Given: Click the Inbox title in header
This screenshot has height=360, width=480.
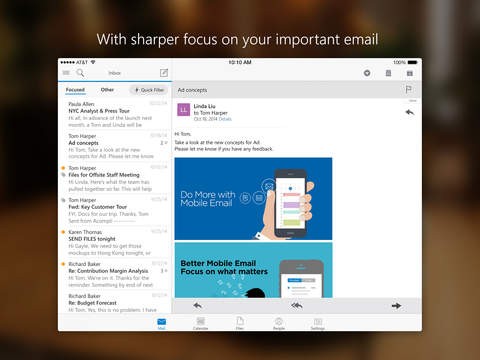Looking at the screenshot, I should tap(114, 73).
